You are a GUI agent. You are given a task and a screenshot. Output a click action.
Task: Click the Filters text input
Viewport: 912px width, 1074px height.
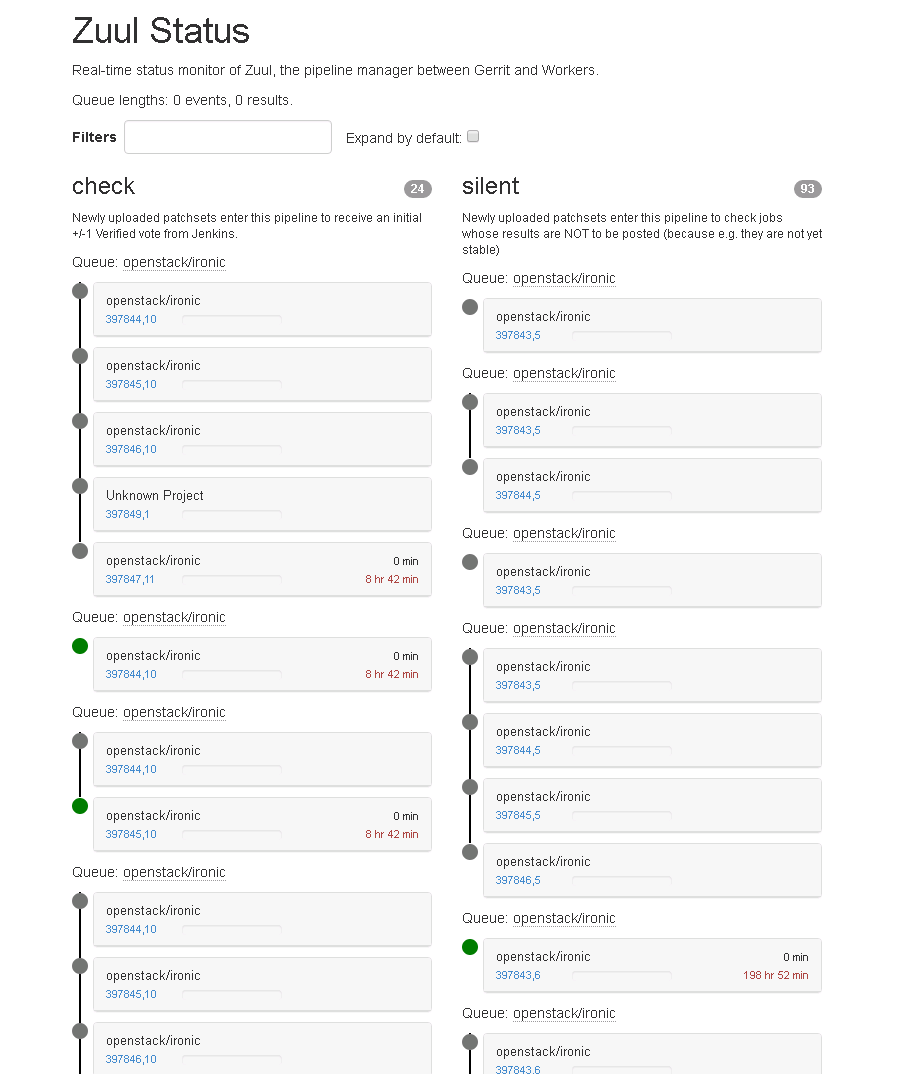(x=228, y=137)
